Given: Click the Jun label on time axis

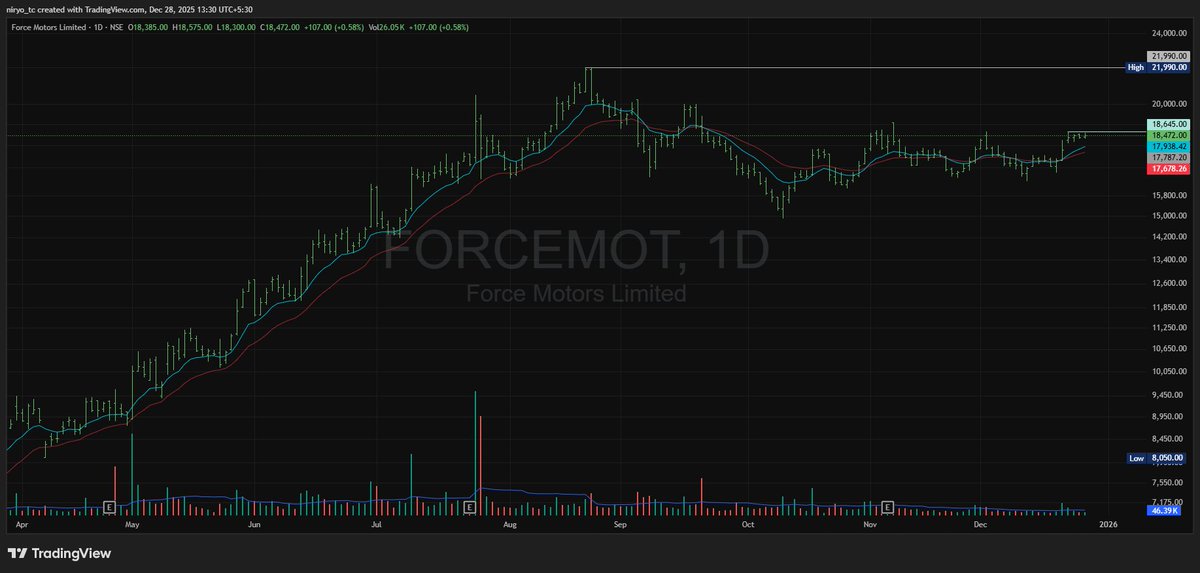Looking at the screenshot, I should [x=254, y=523].
